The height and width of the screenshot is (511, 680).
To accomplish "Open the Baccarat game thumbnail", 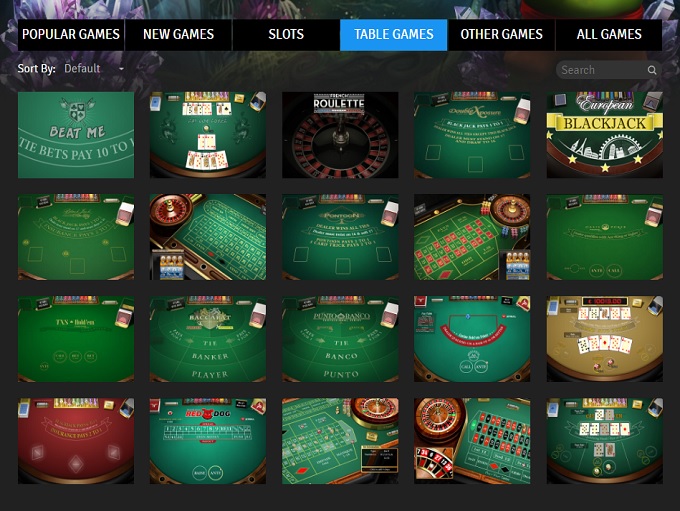I will point(208,339).
